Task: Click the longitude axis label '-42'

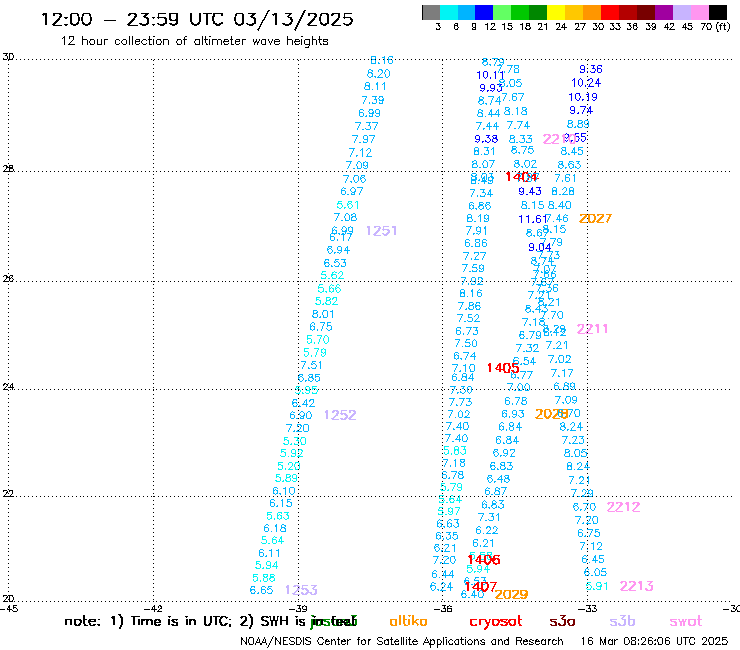Action: click(154, 609)
